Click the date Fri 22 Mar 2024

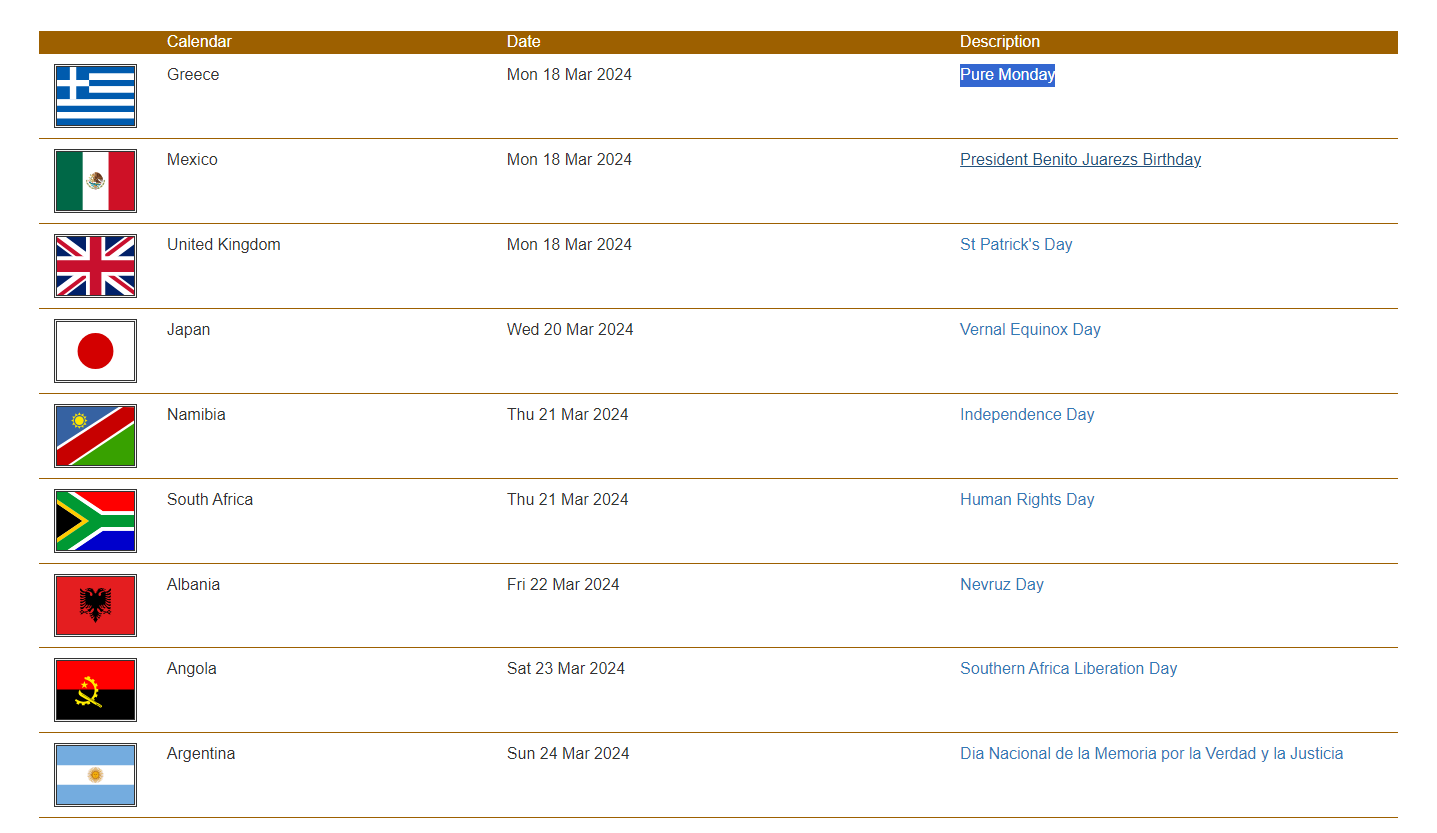click(563, 585)
